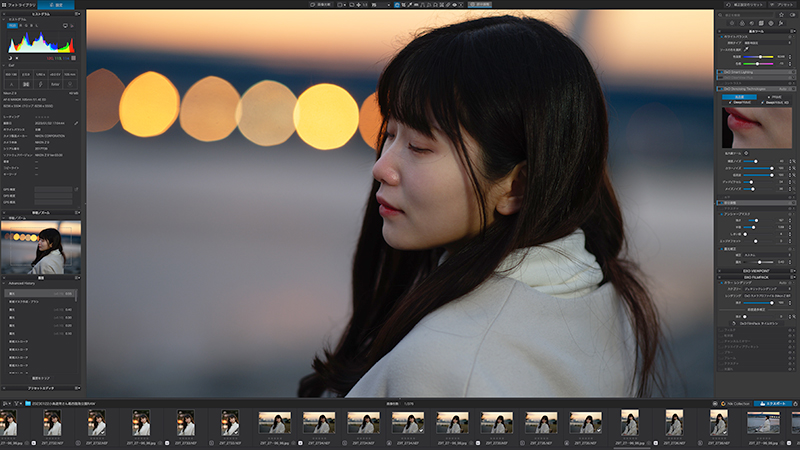
Task: Toggle the Unsharp Mask correction on/off
Action: pyautogui.click(x=721, y=214)
